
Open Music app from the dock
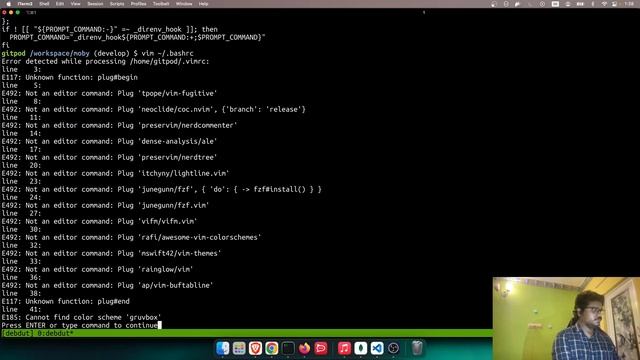(344, 348)
